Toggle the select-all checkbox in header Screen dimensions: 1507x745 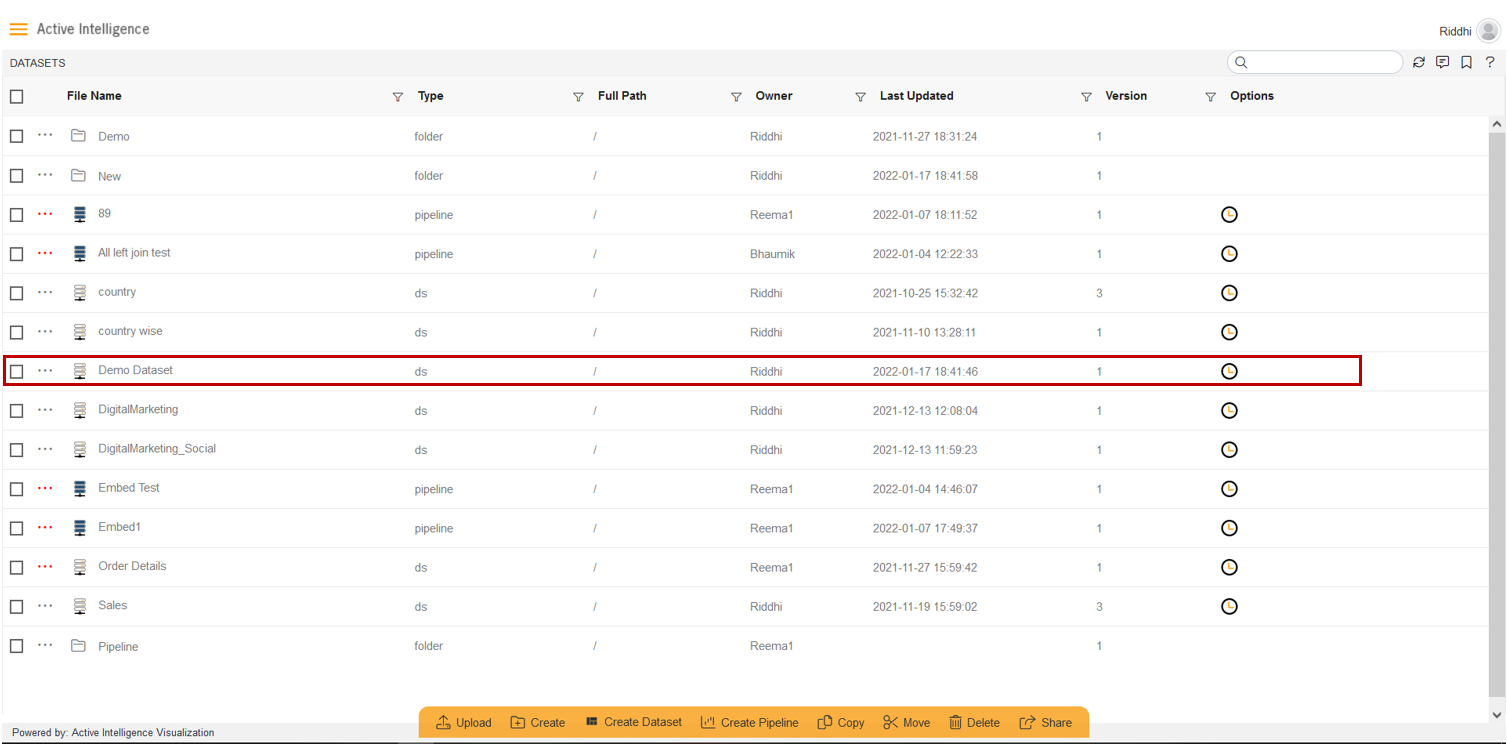point(16,96)
